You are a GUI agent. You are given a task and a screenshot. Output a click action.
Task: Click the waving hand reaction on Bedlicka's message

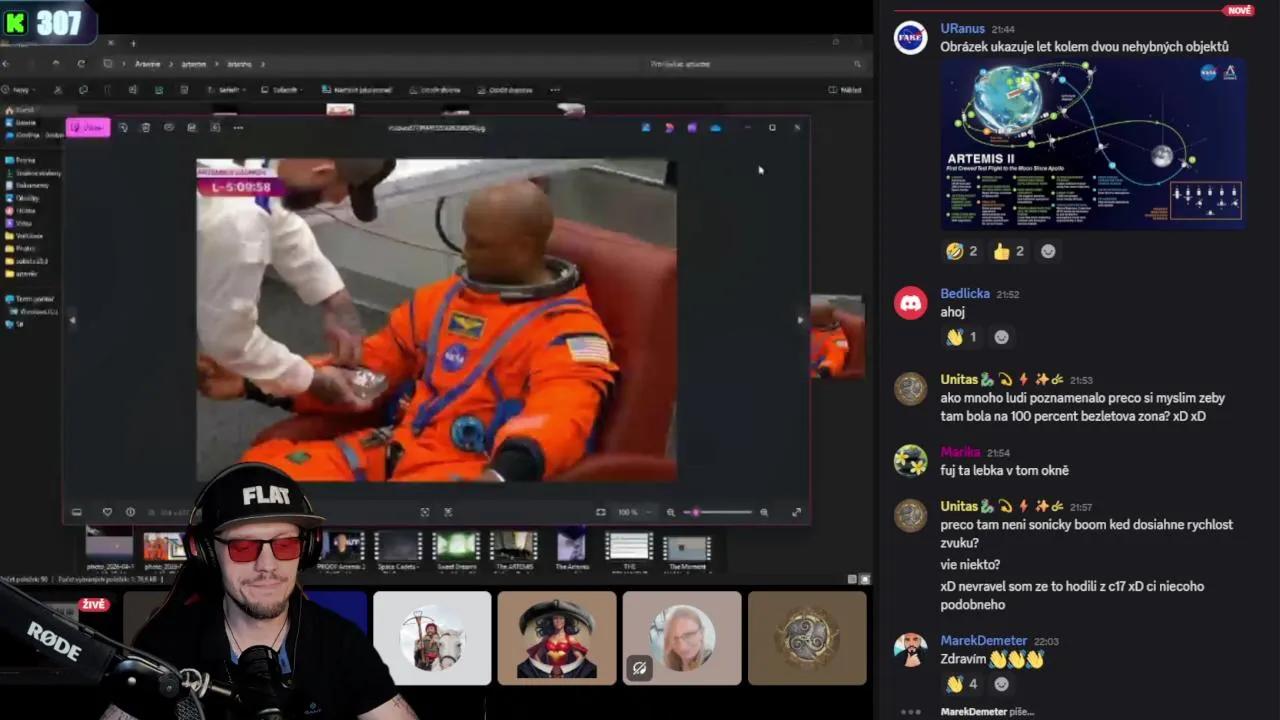coord(962,337)
